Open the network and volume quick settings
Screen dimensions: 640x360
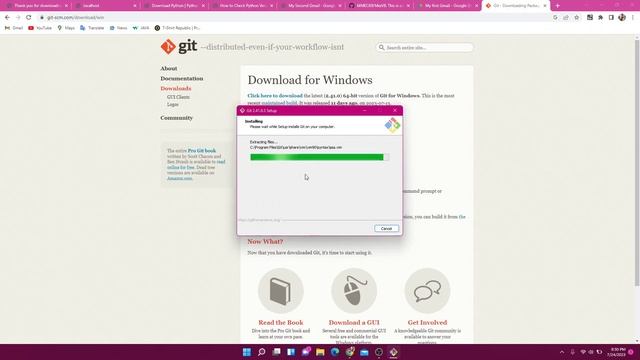pyautogui.click(x=591, y=352)
